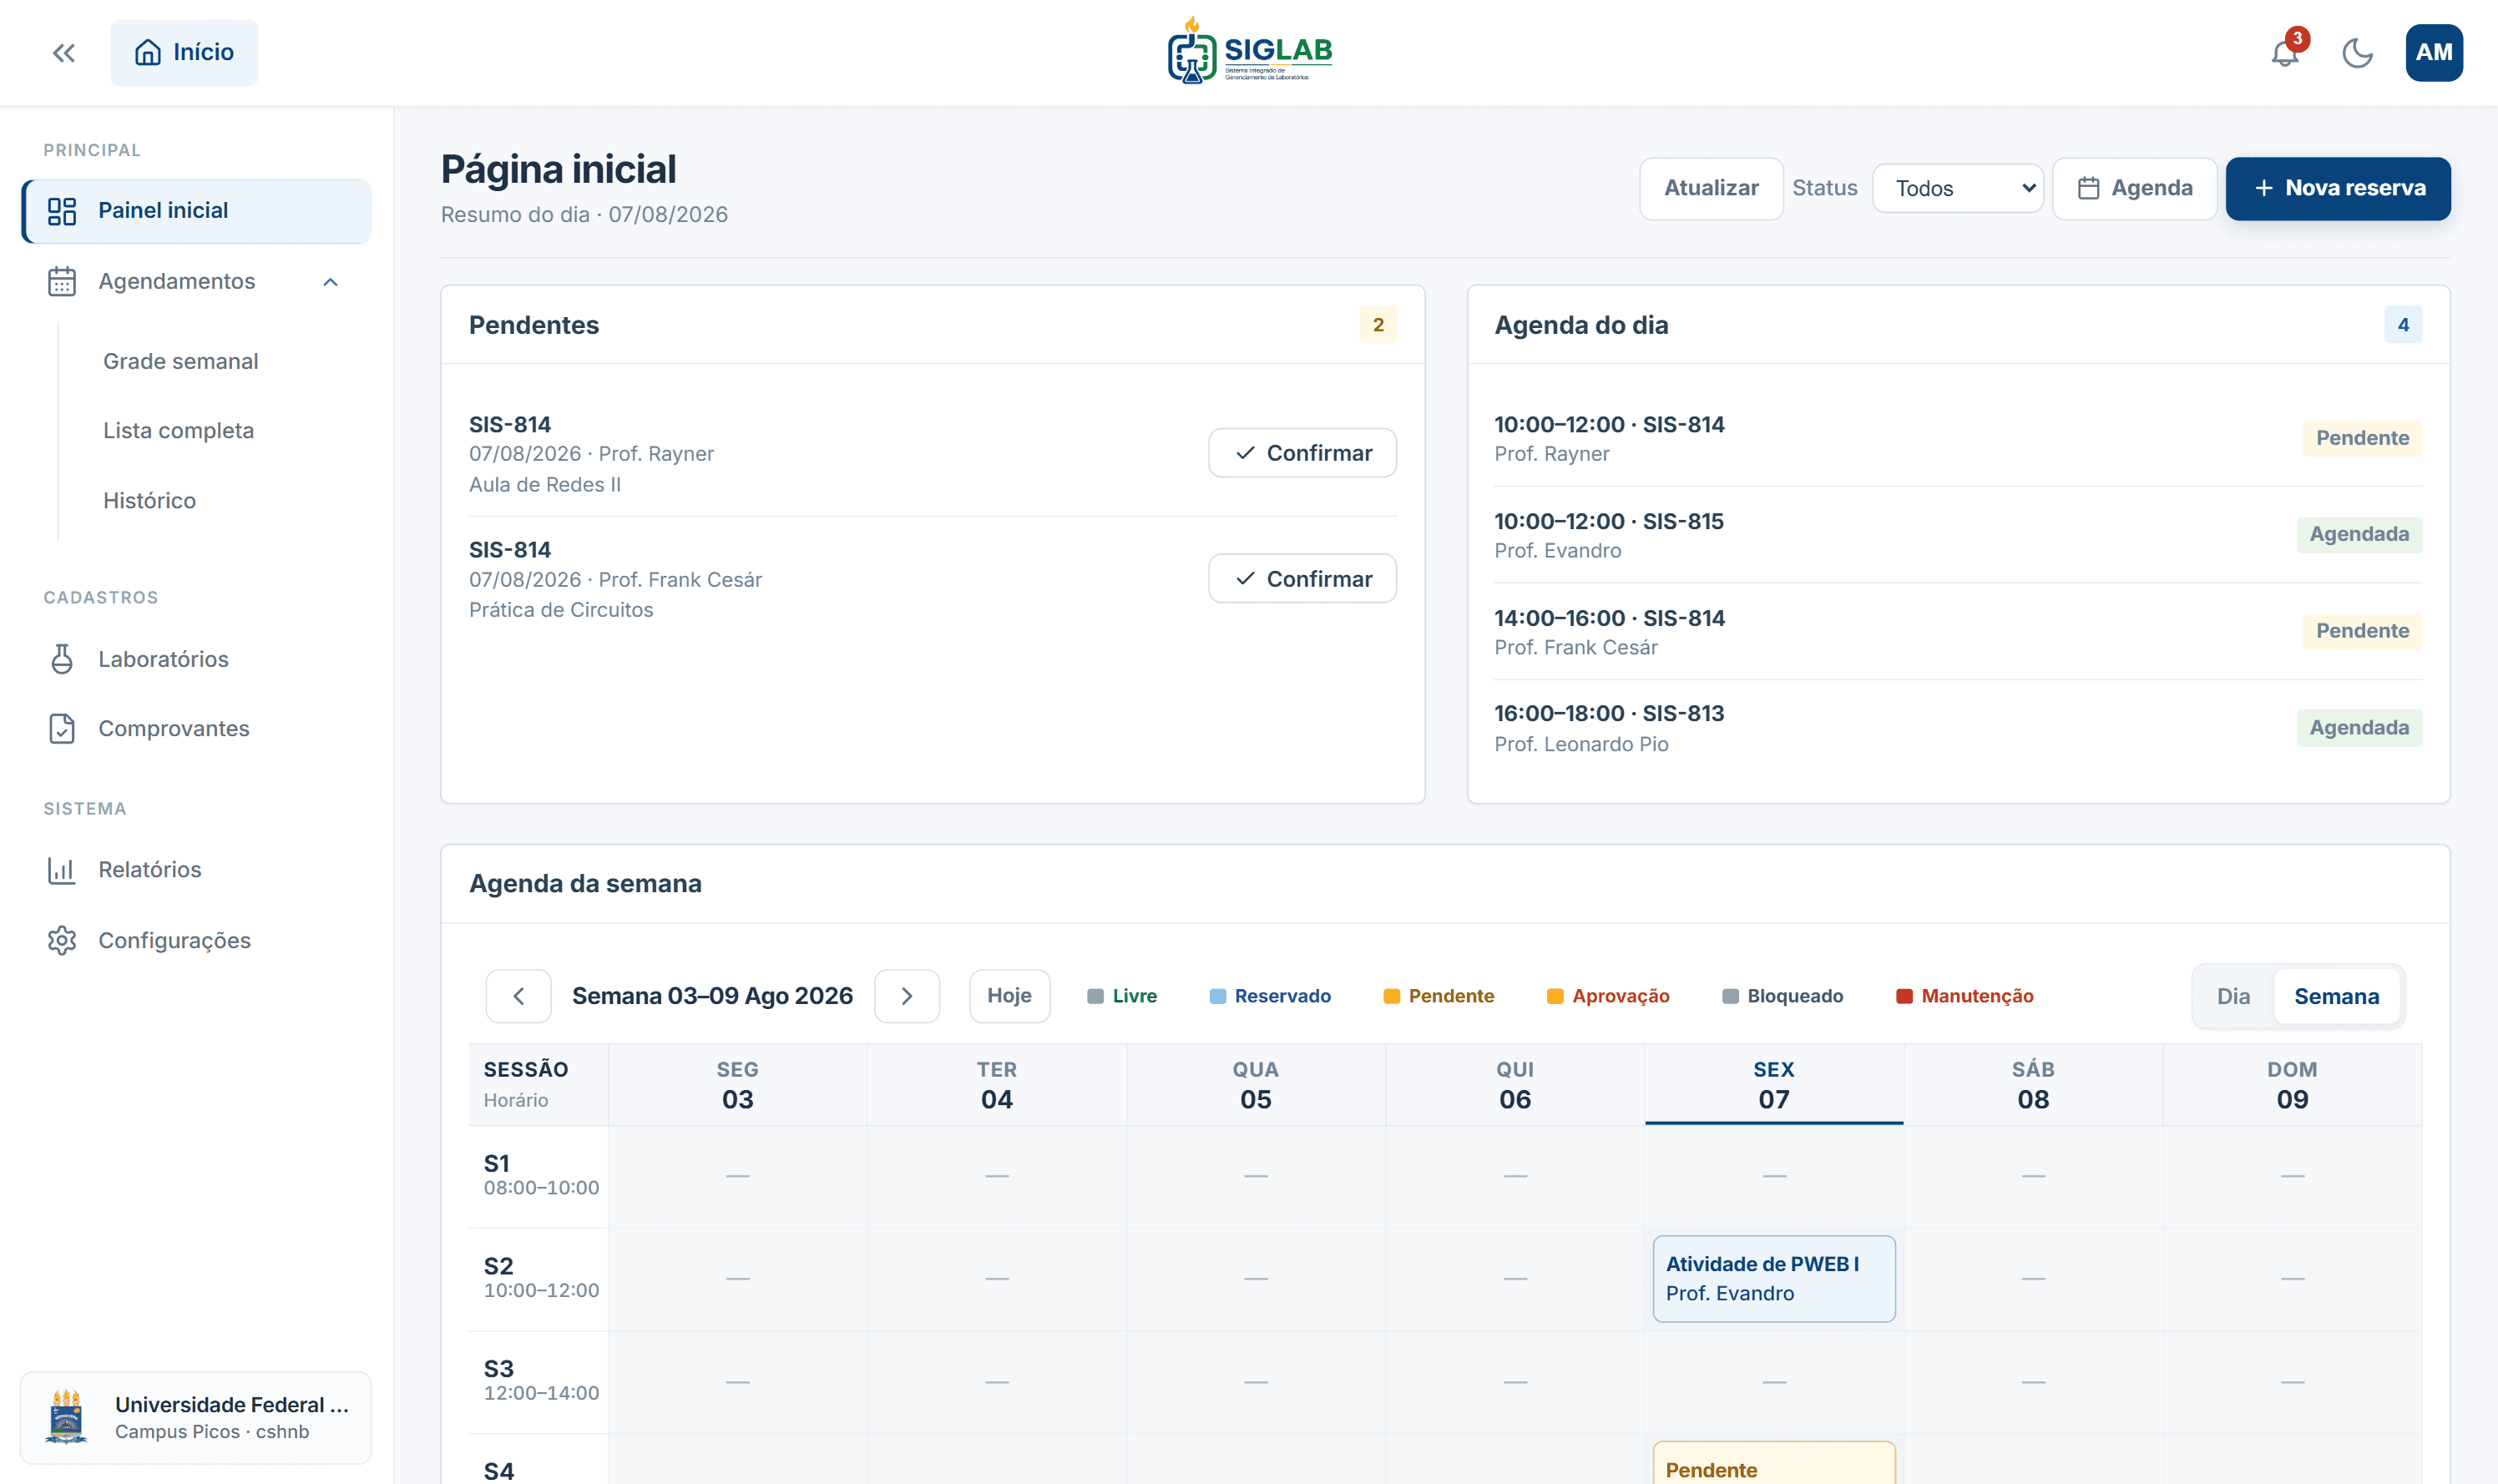
Task: Click the Relatórios bar chart icon
Action: (x=62, y=870)
